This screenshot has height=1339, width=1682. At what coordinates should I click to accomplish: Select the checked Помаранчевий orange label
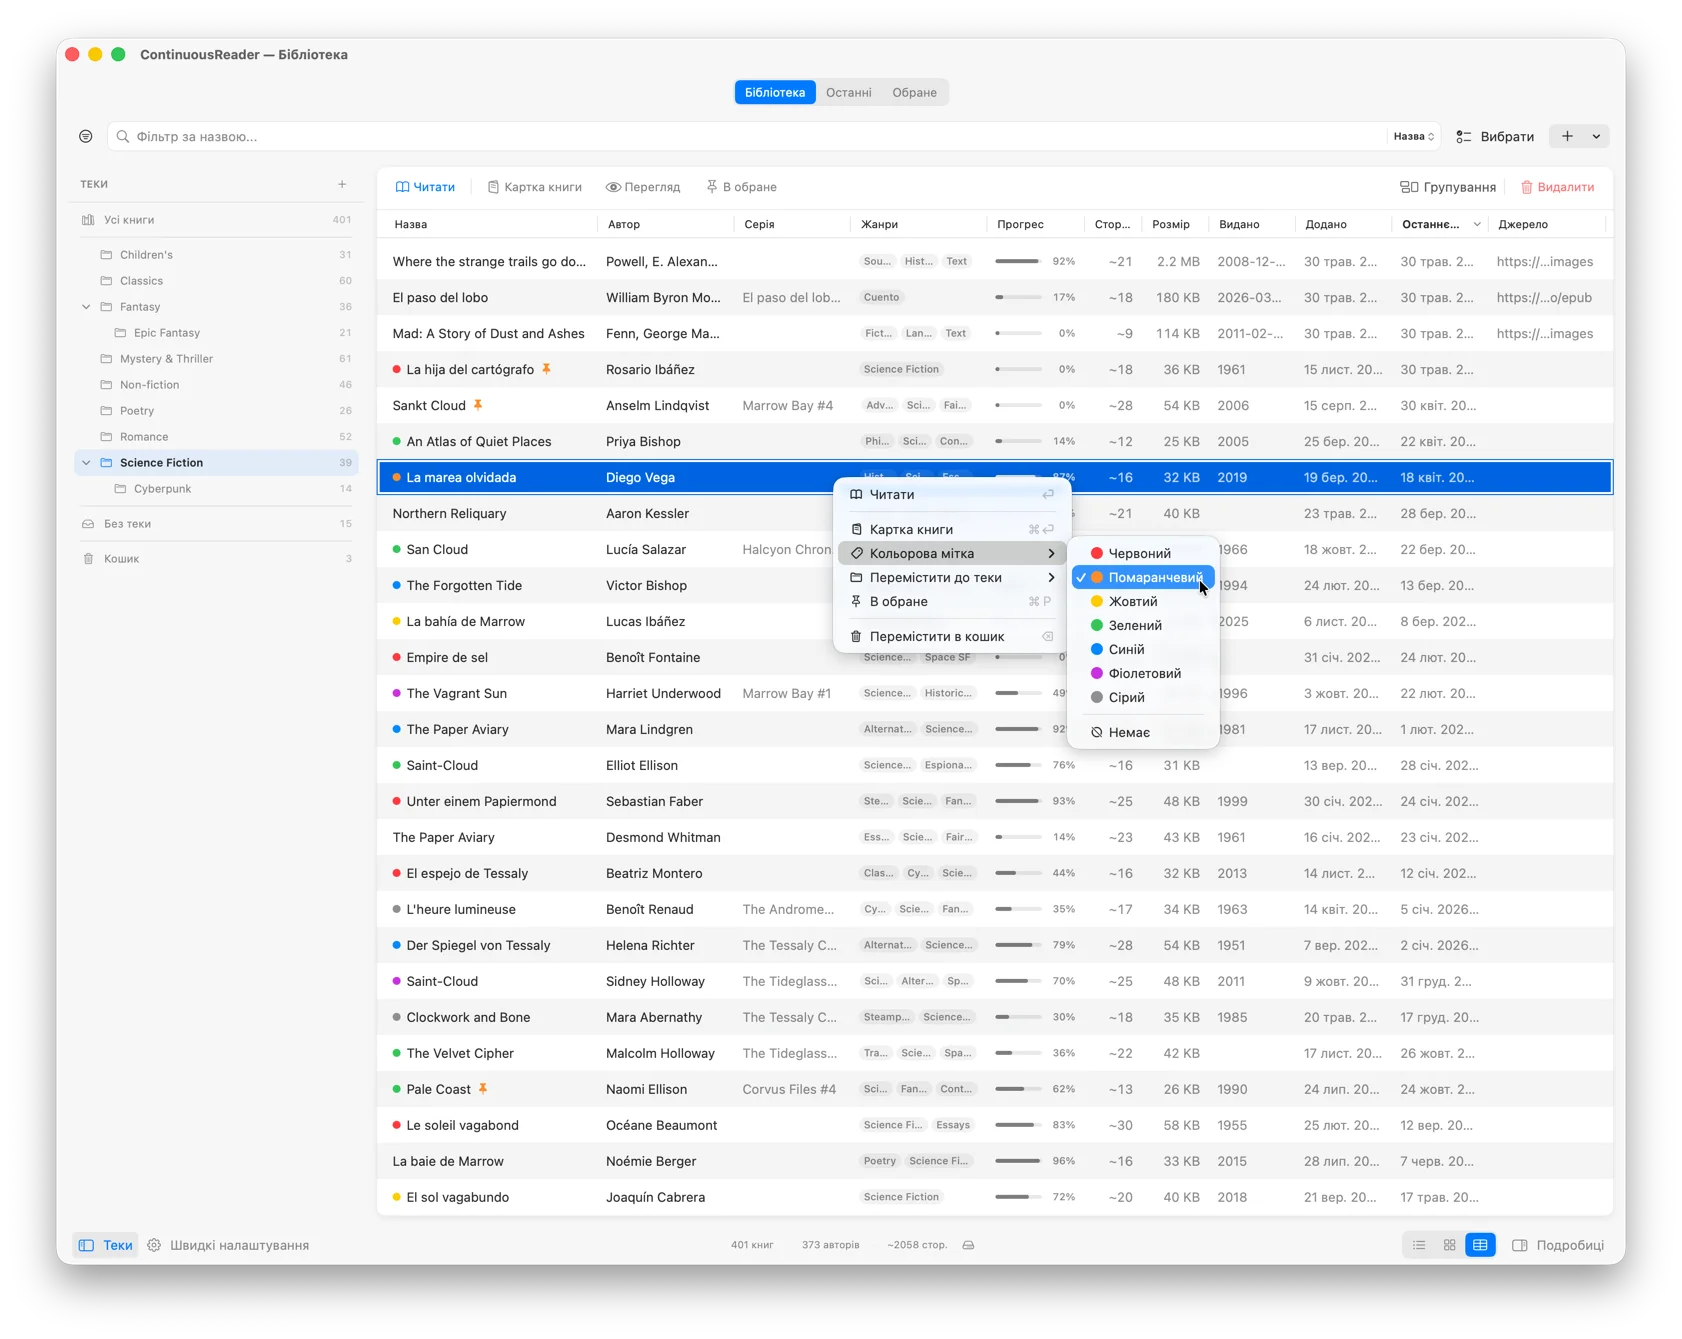click(x=1144, y=577)
